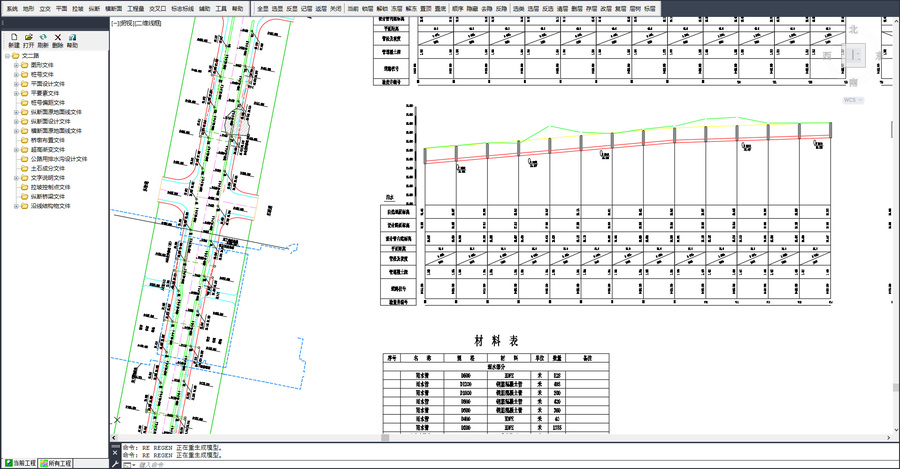
Task: Expand the 横断面原地面线文件 node
Action: pyautogui.click(x=16, y=131)
